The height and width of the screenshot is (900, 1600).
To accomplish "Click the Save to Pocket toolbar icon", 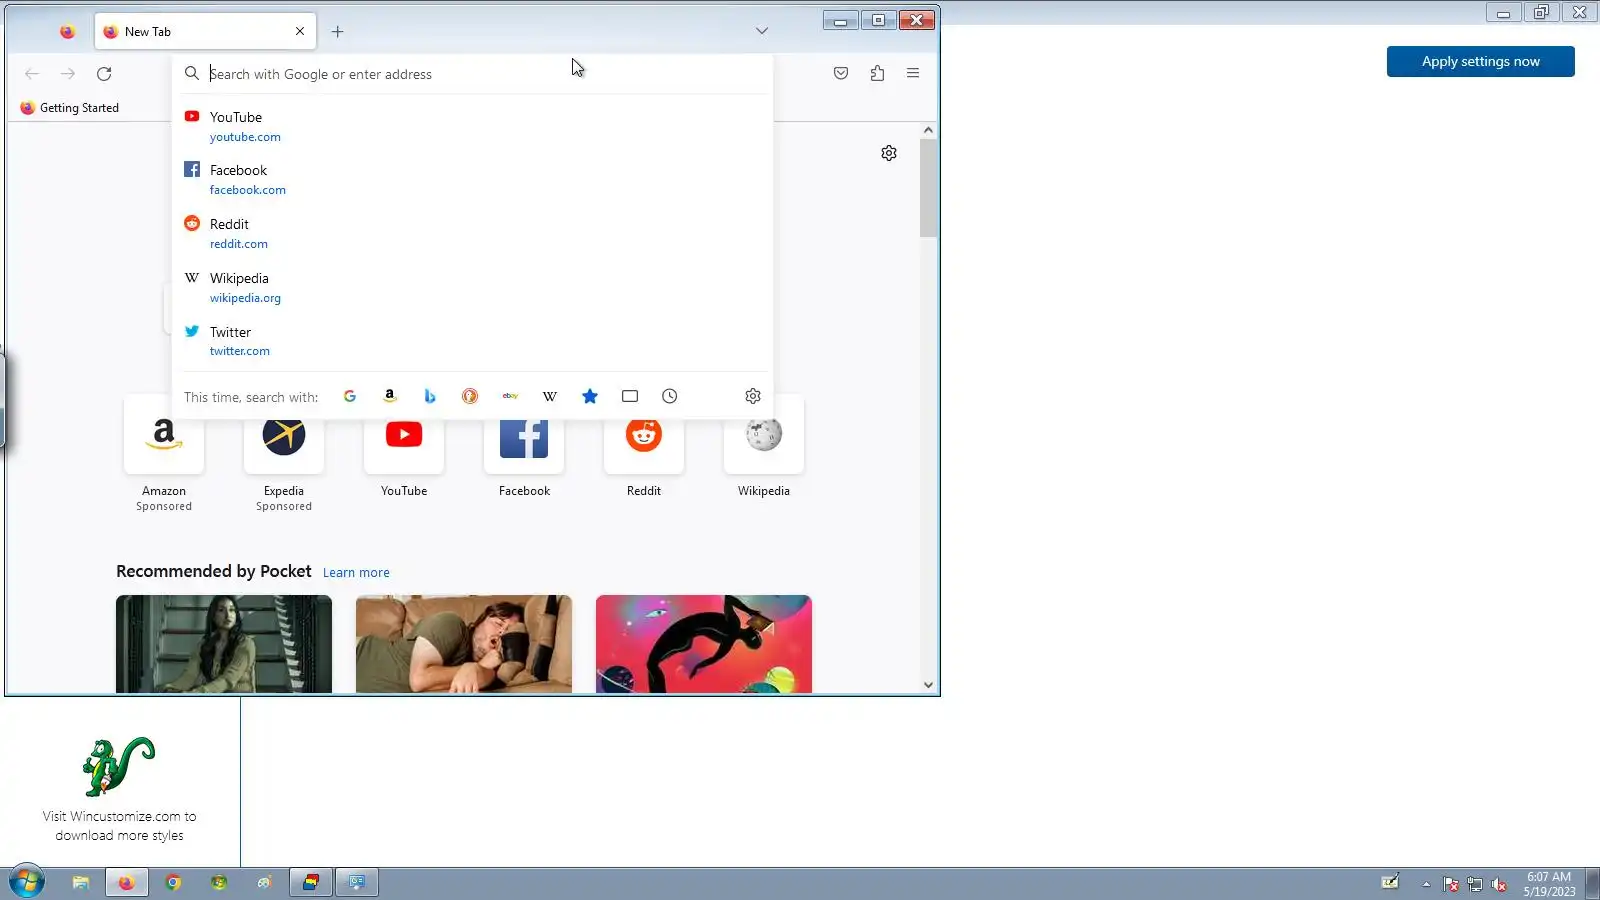I will point(841,74).
